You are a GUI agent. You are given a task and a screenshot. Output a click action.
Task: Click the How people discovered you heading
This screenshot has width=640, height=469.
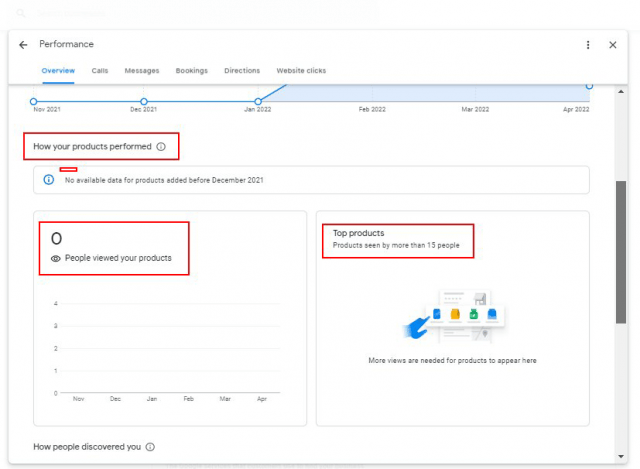coord(87,447)
